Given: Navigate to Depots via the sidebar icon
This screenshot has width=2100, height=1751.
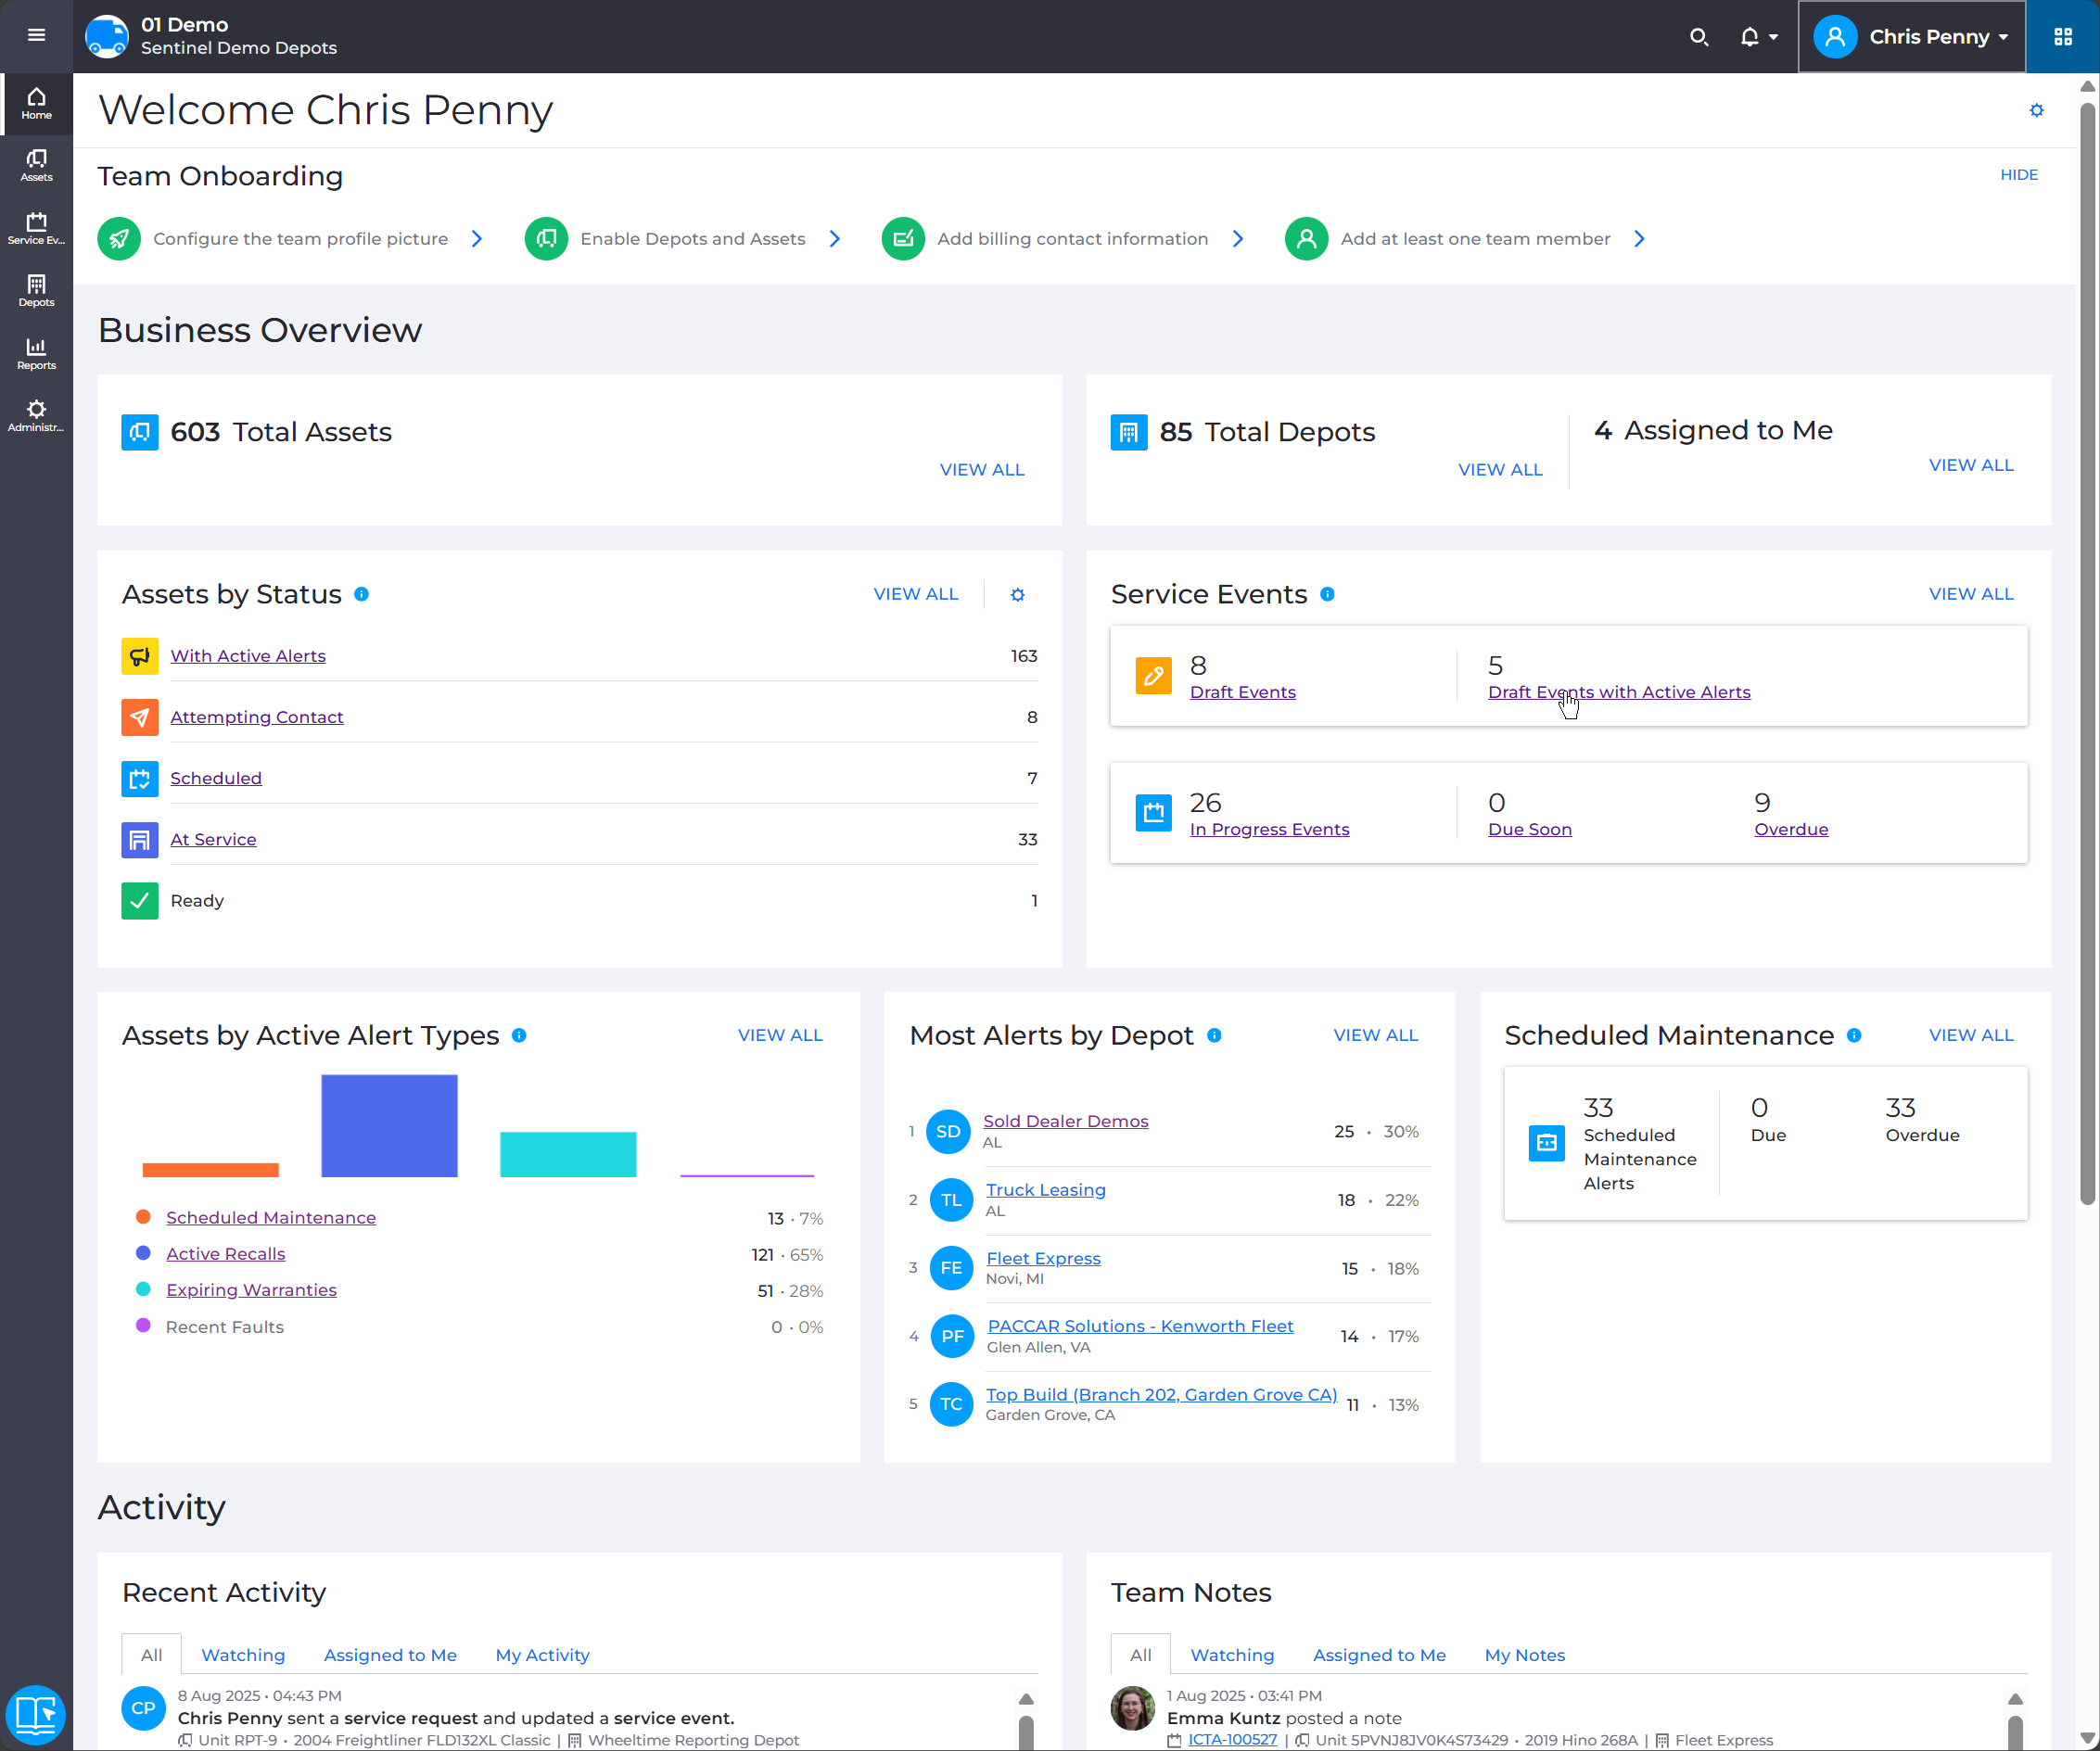Looking at the screenshot, I should click(x=36, y=290).
